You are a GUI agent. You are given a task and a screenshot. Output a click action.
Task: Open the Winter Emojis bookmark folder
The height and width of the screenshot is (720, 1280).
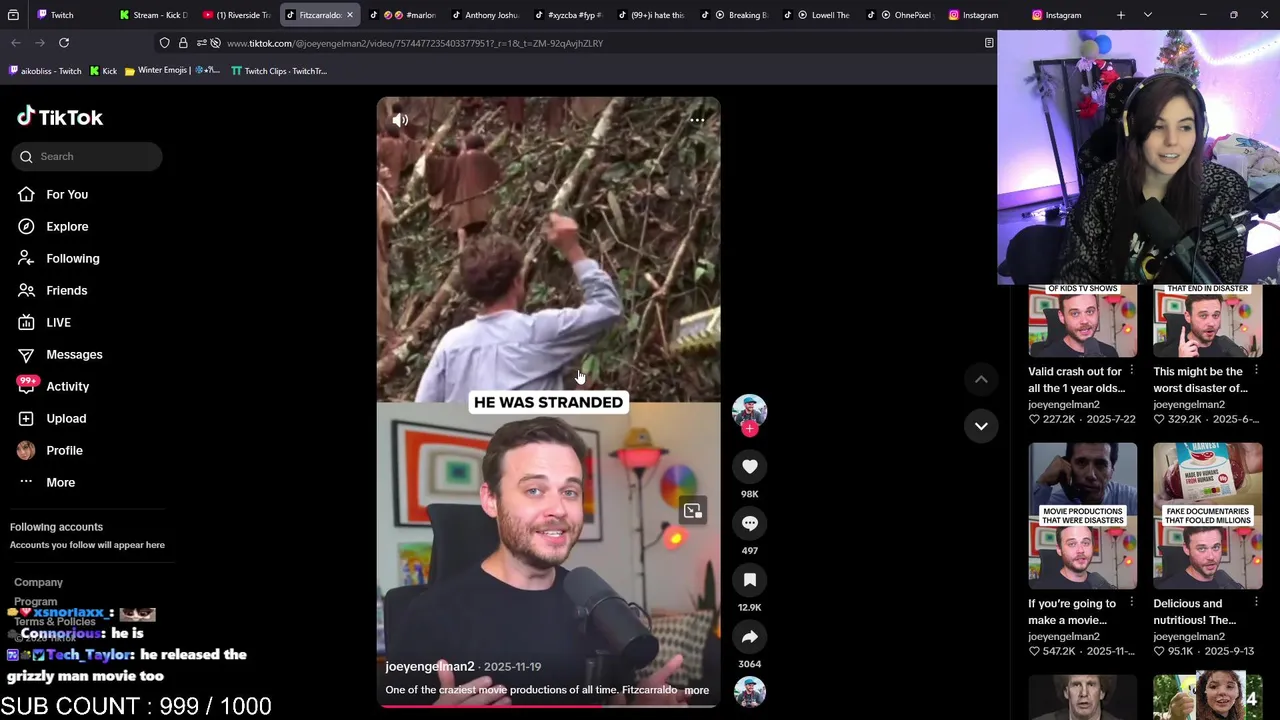pyautogui.click(x=172, y=71)
